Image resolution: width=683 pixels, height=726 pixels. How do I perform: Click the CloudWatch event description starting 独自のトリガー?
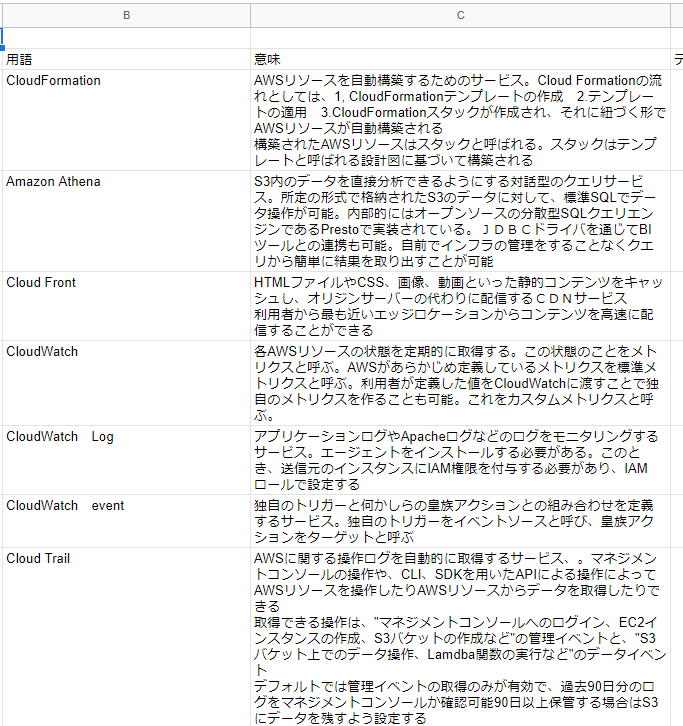click(460, 521)
